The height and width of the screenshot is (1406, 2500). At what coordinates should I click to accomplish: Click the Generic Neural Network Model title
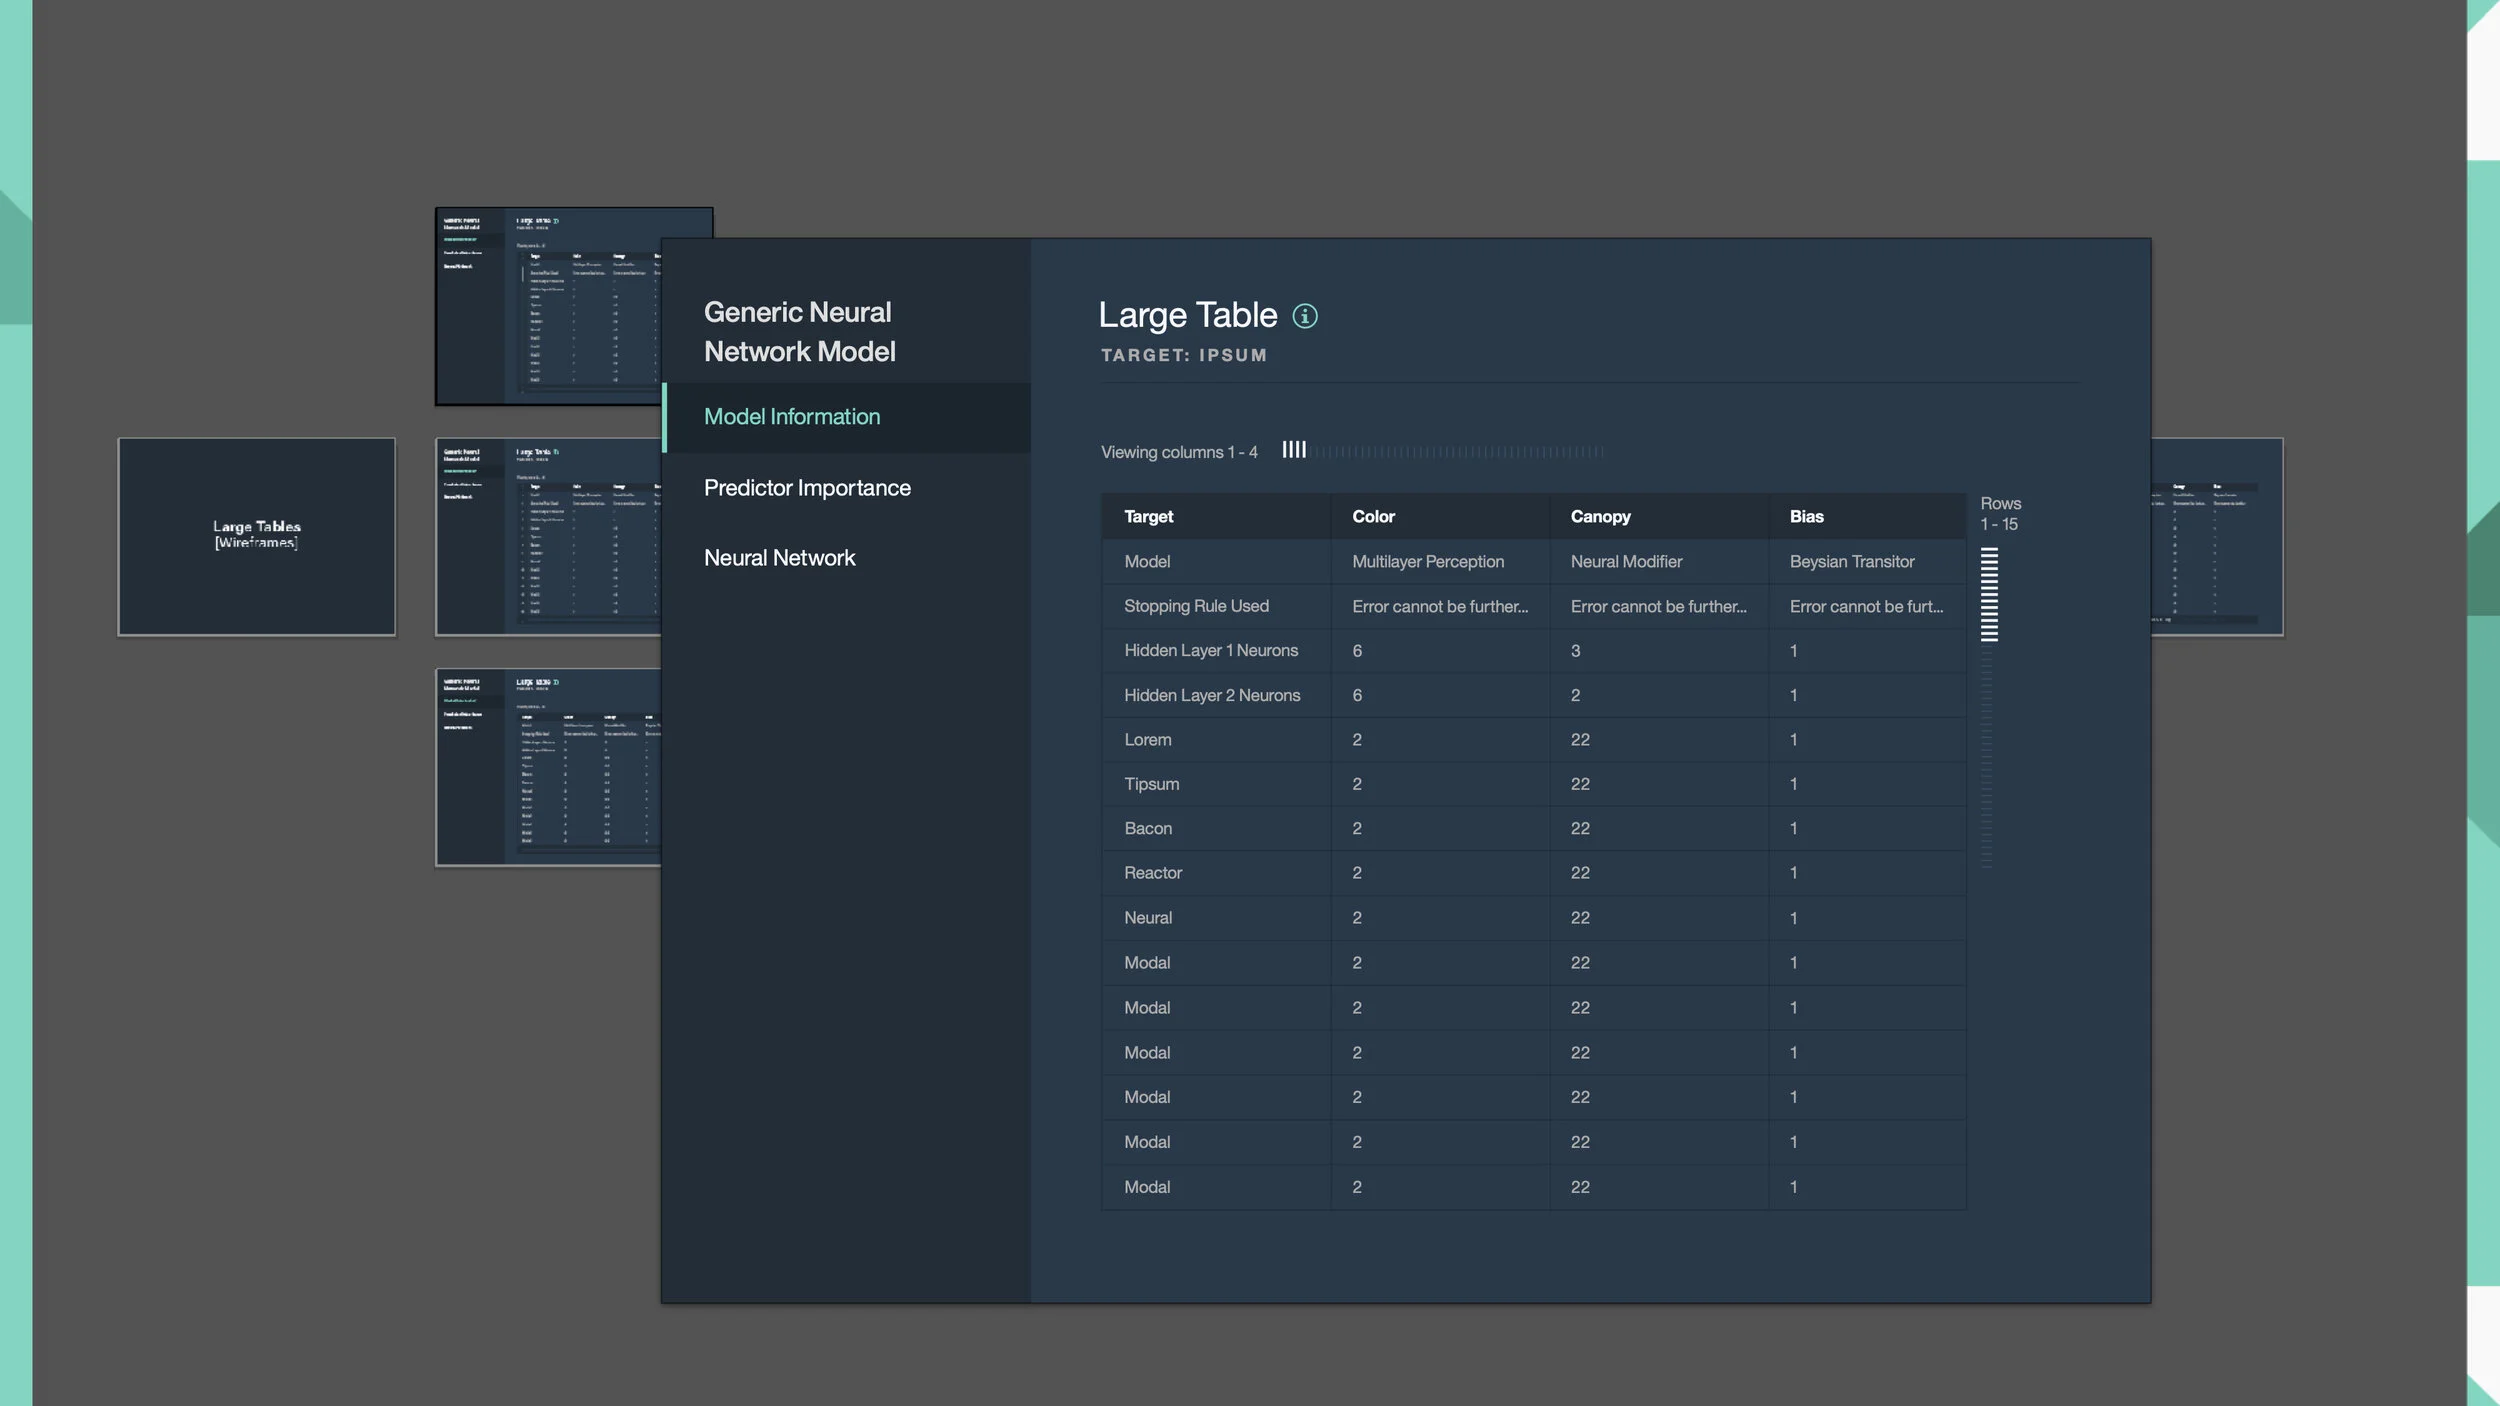[x=799, y=330]
